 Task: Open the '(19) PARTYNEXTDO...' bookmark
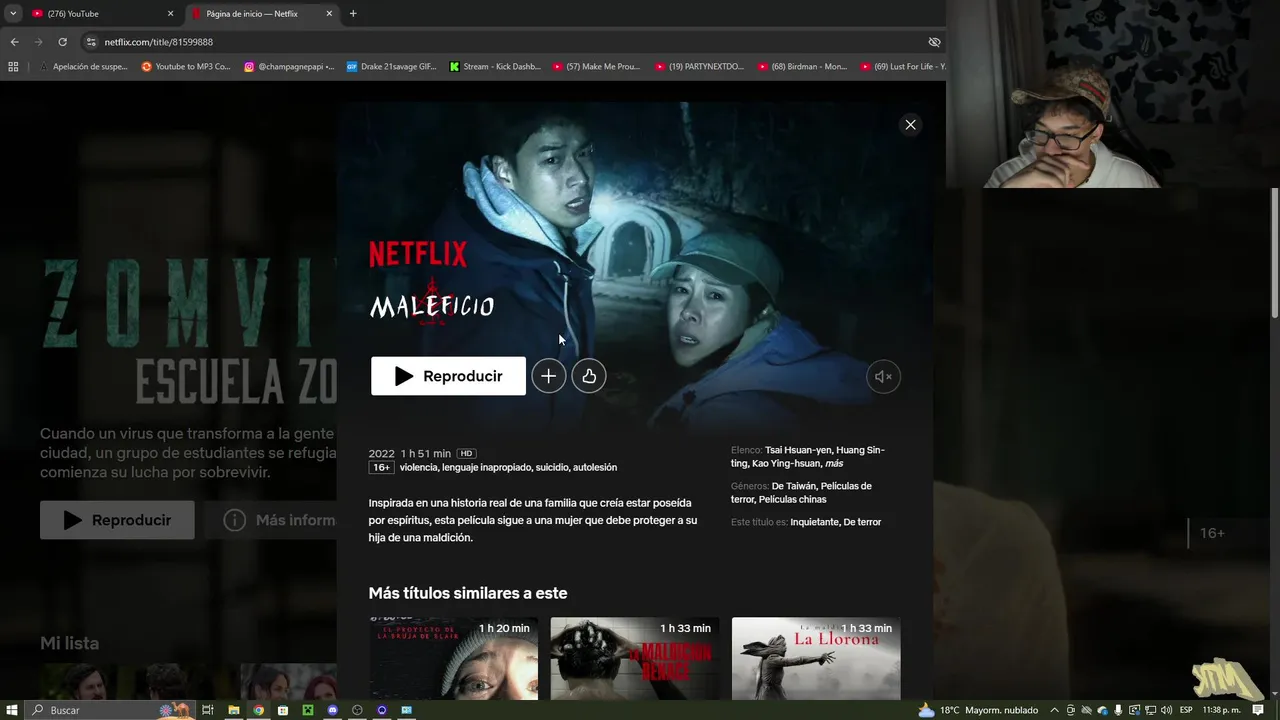coord(700,67)
